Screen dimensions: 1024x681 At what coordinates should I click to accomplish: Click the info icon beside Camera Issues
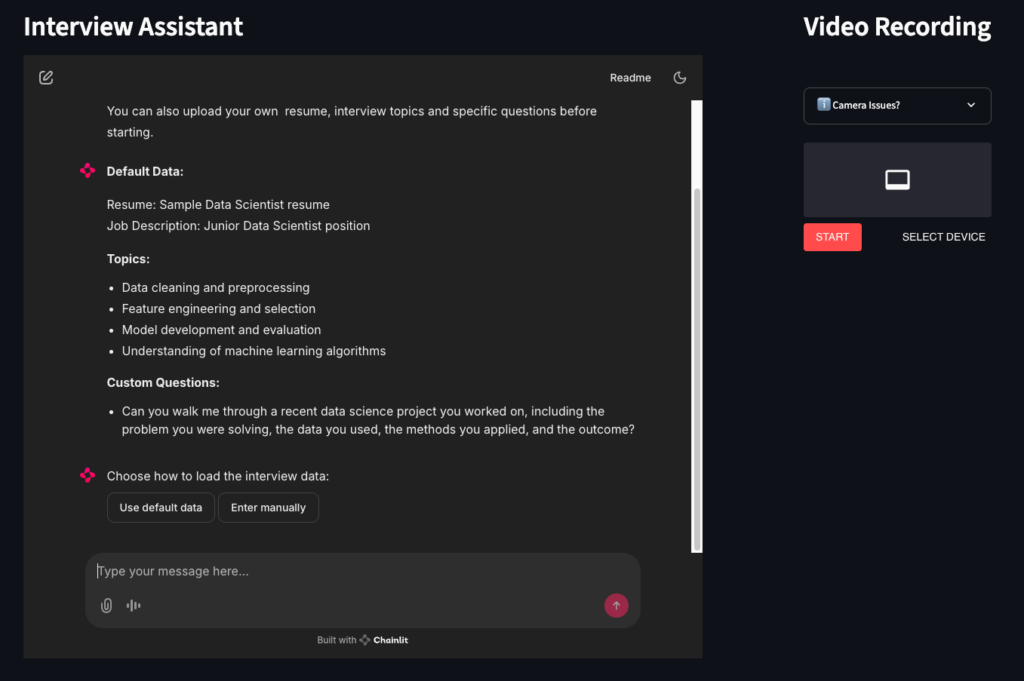click(823, 105)
